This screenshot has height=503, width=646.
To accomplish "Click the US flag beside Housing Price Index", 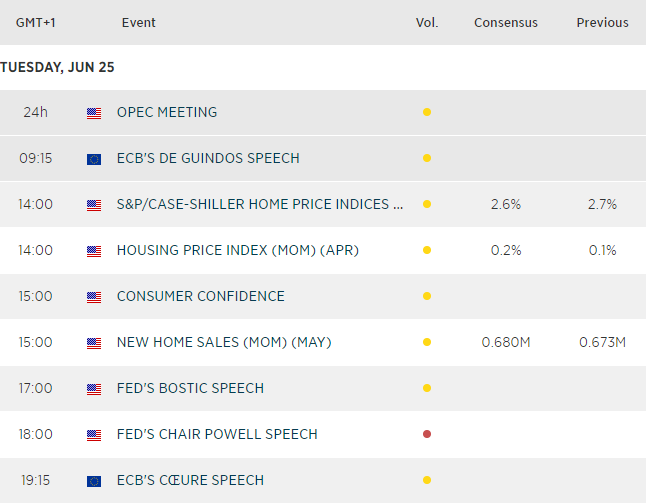I will [x=94, y=251].
